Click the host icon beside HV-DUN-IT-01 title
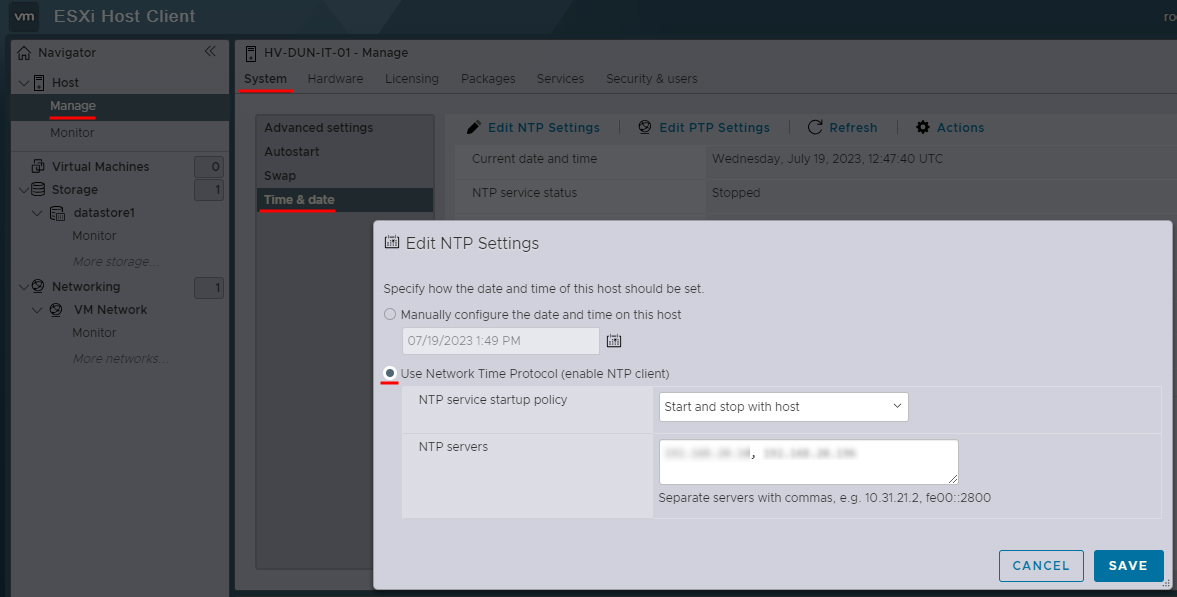 coord(251,53)
